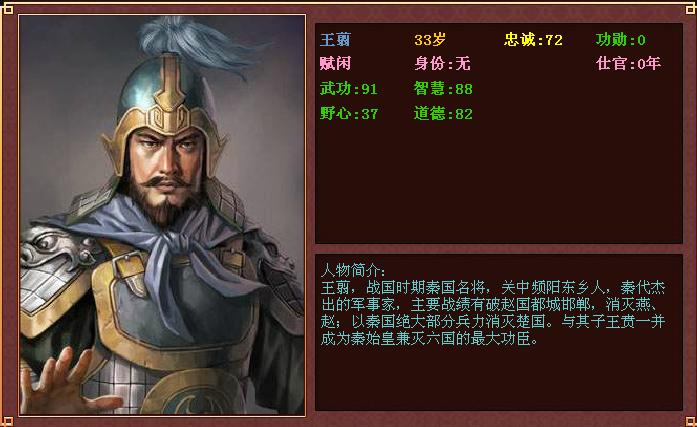Select the 忠诚:72 loyalty stat

click(x=533, y=40)
